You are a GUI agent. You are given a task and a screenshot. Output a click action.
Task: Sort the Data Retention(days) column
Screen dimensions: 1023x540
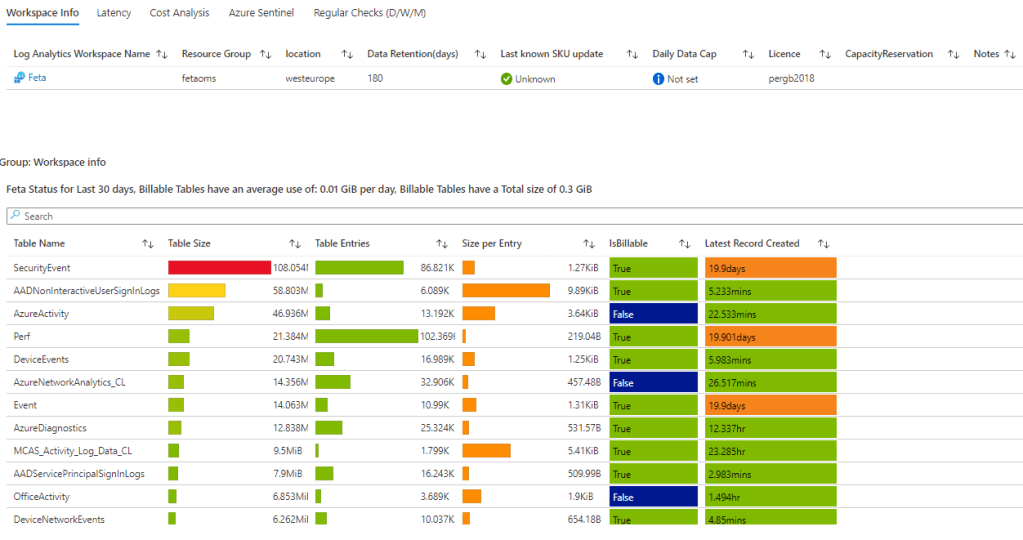tap(478, 54)
